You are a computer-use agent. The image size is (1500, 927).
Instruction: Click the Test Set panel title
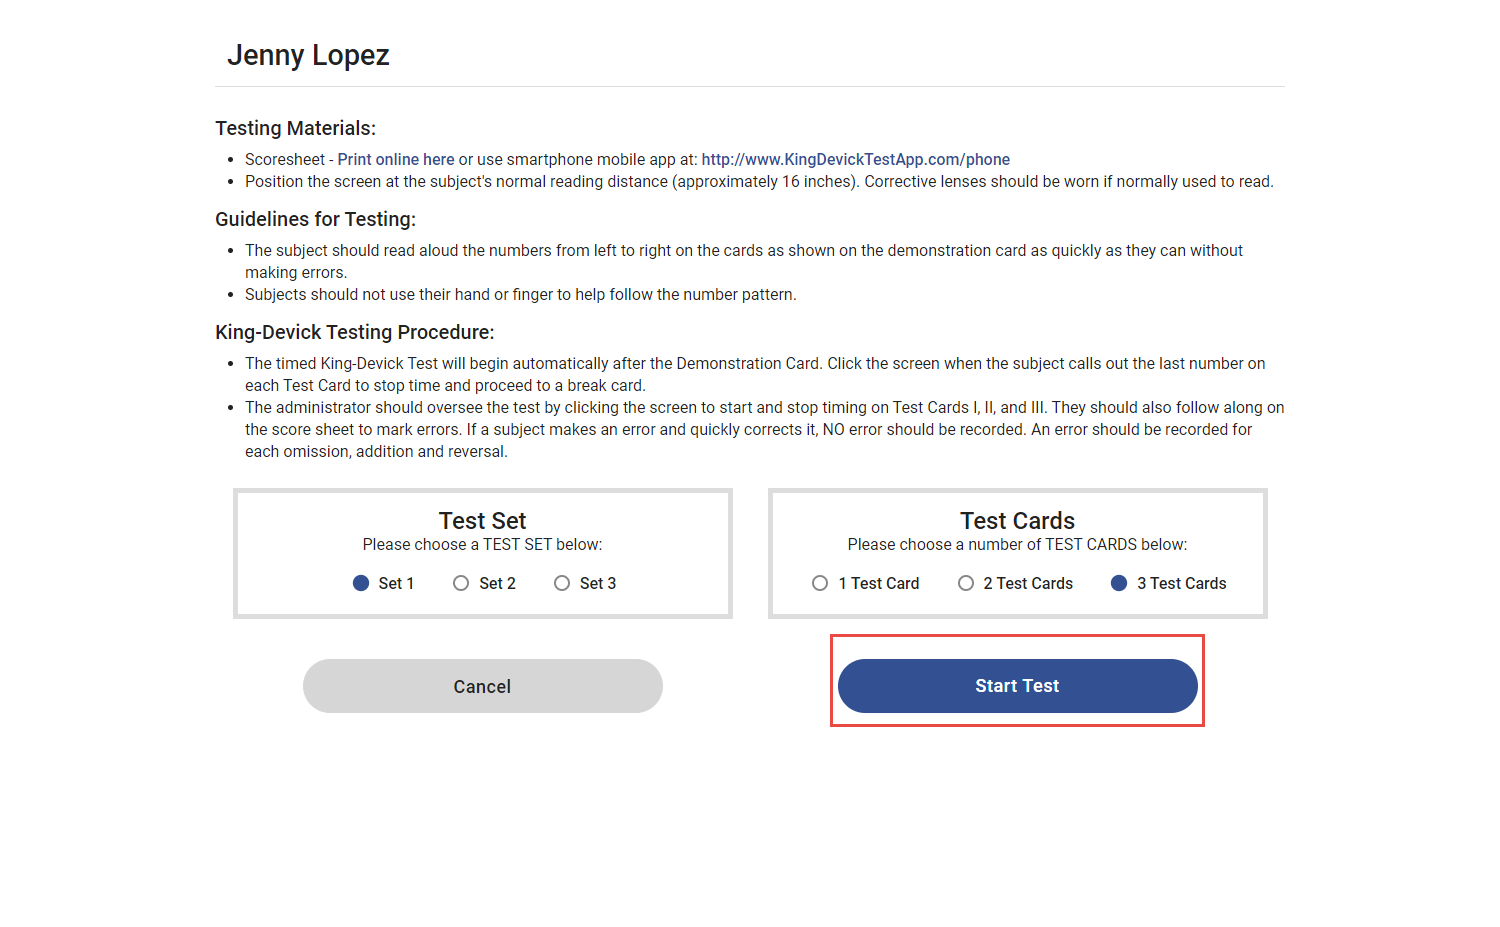pyautogui.click(x=482, y=520)
